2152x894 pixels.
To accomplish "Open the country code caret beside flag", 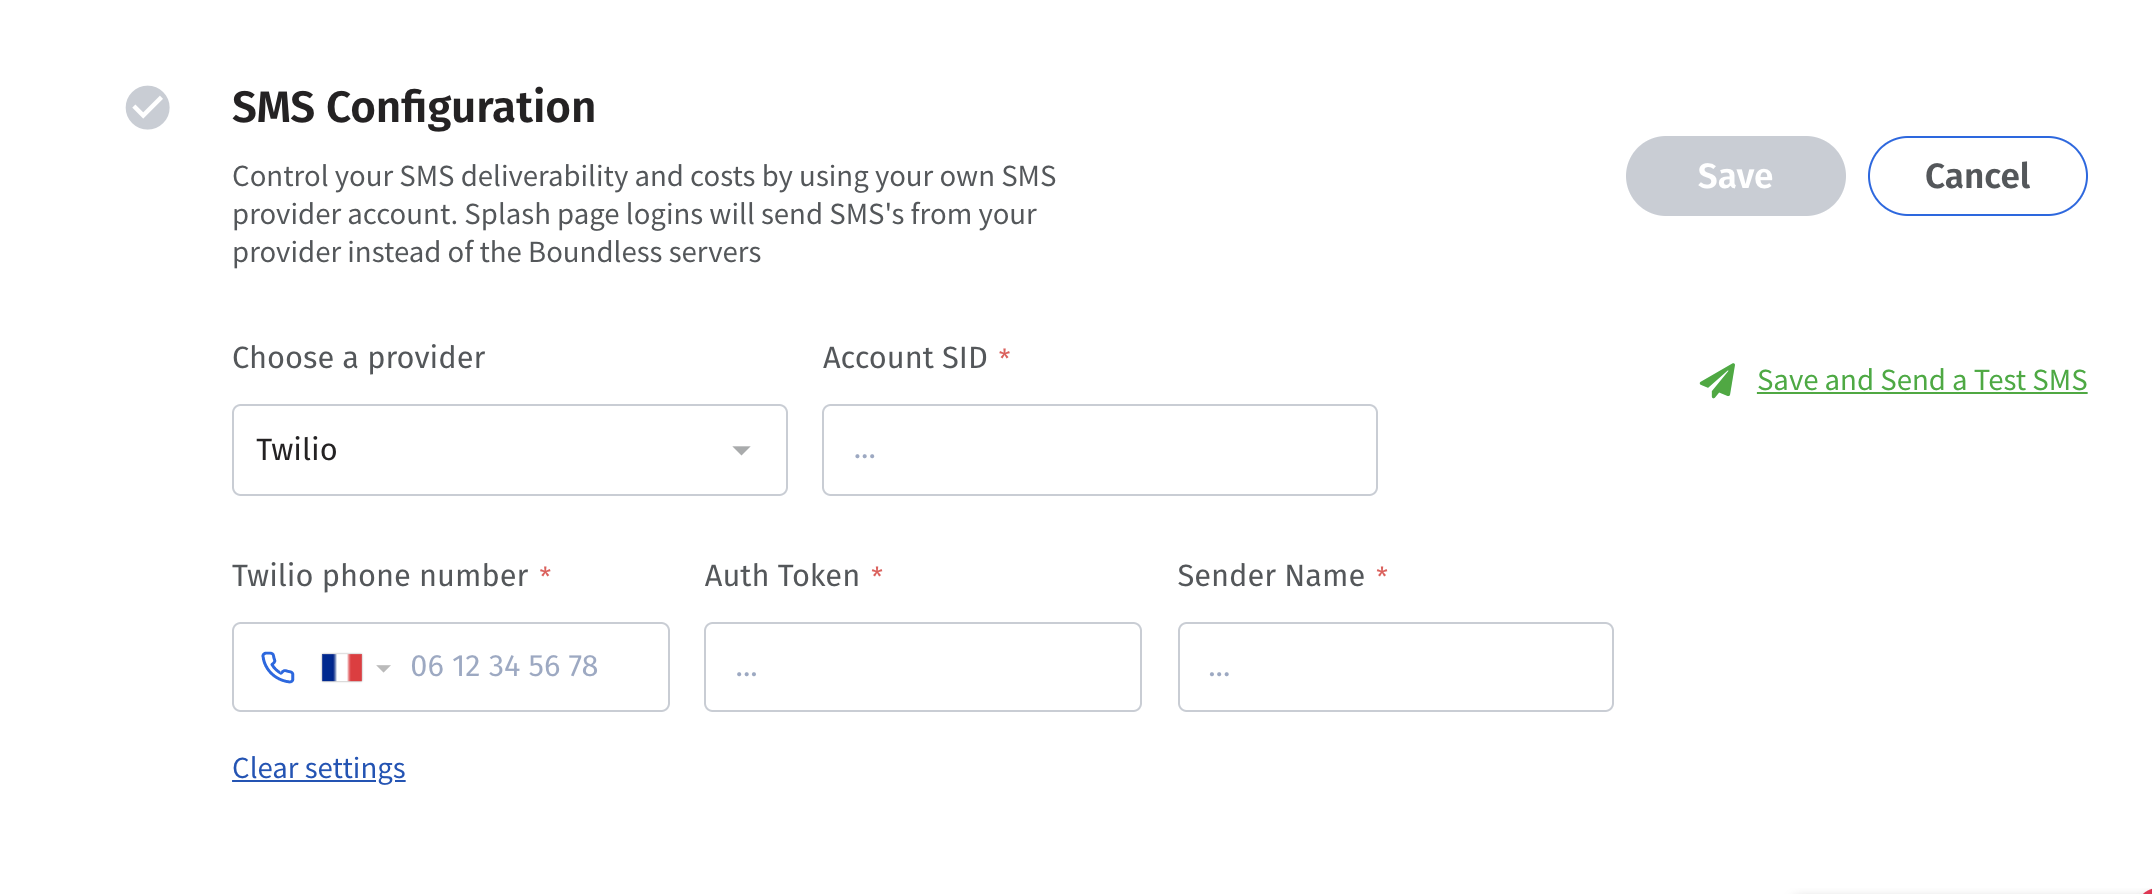I will pos(383,668).
